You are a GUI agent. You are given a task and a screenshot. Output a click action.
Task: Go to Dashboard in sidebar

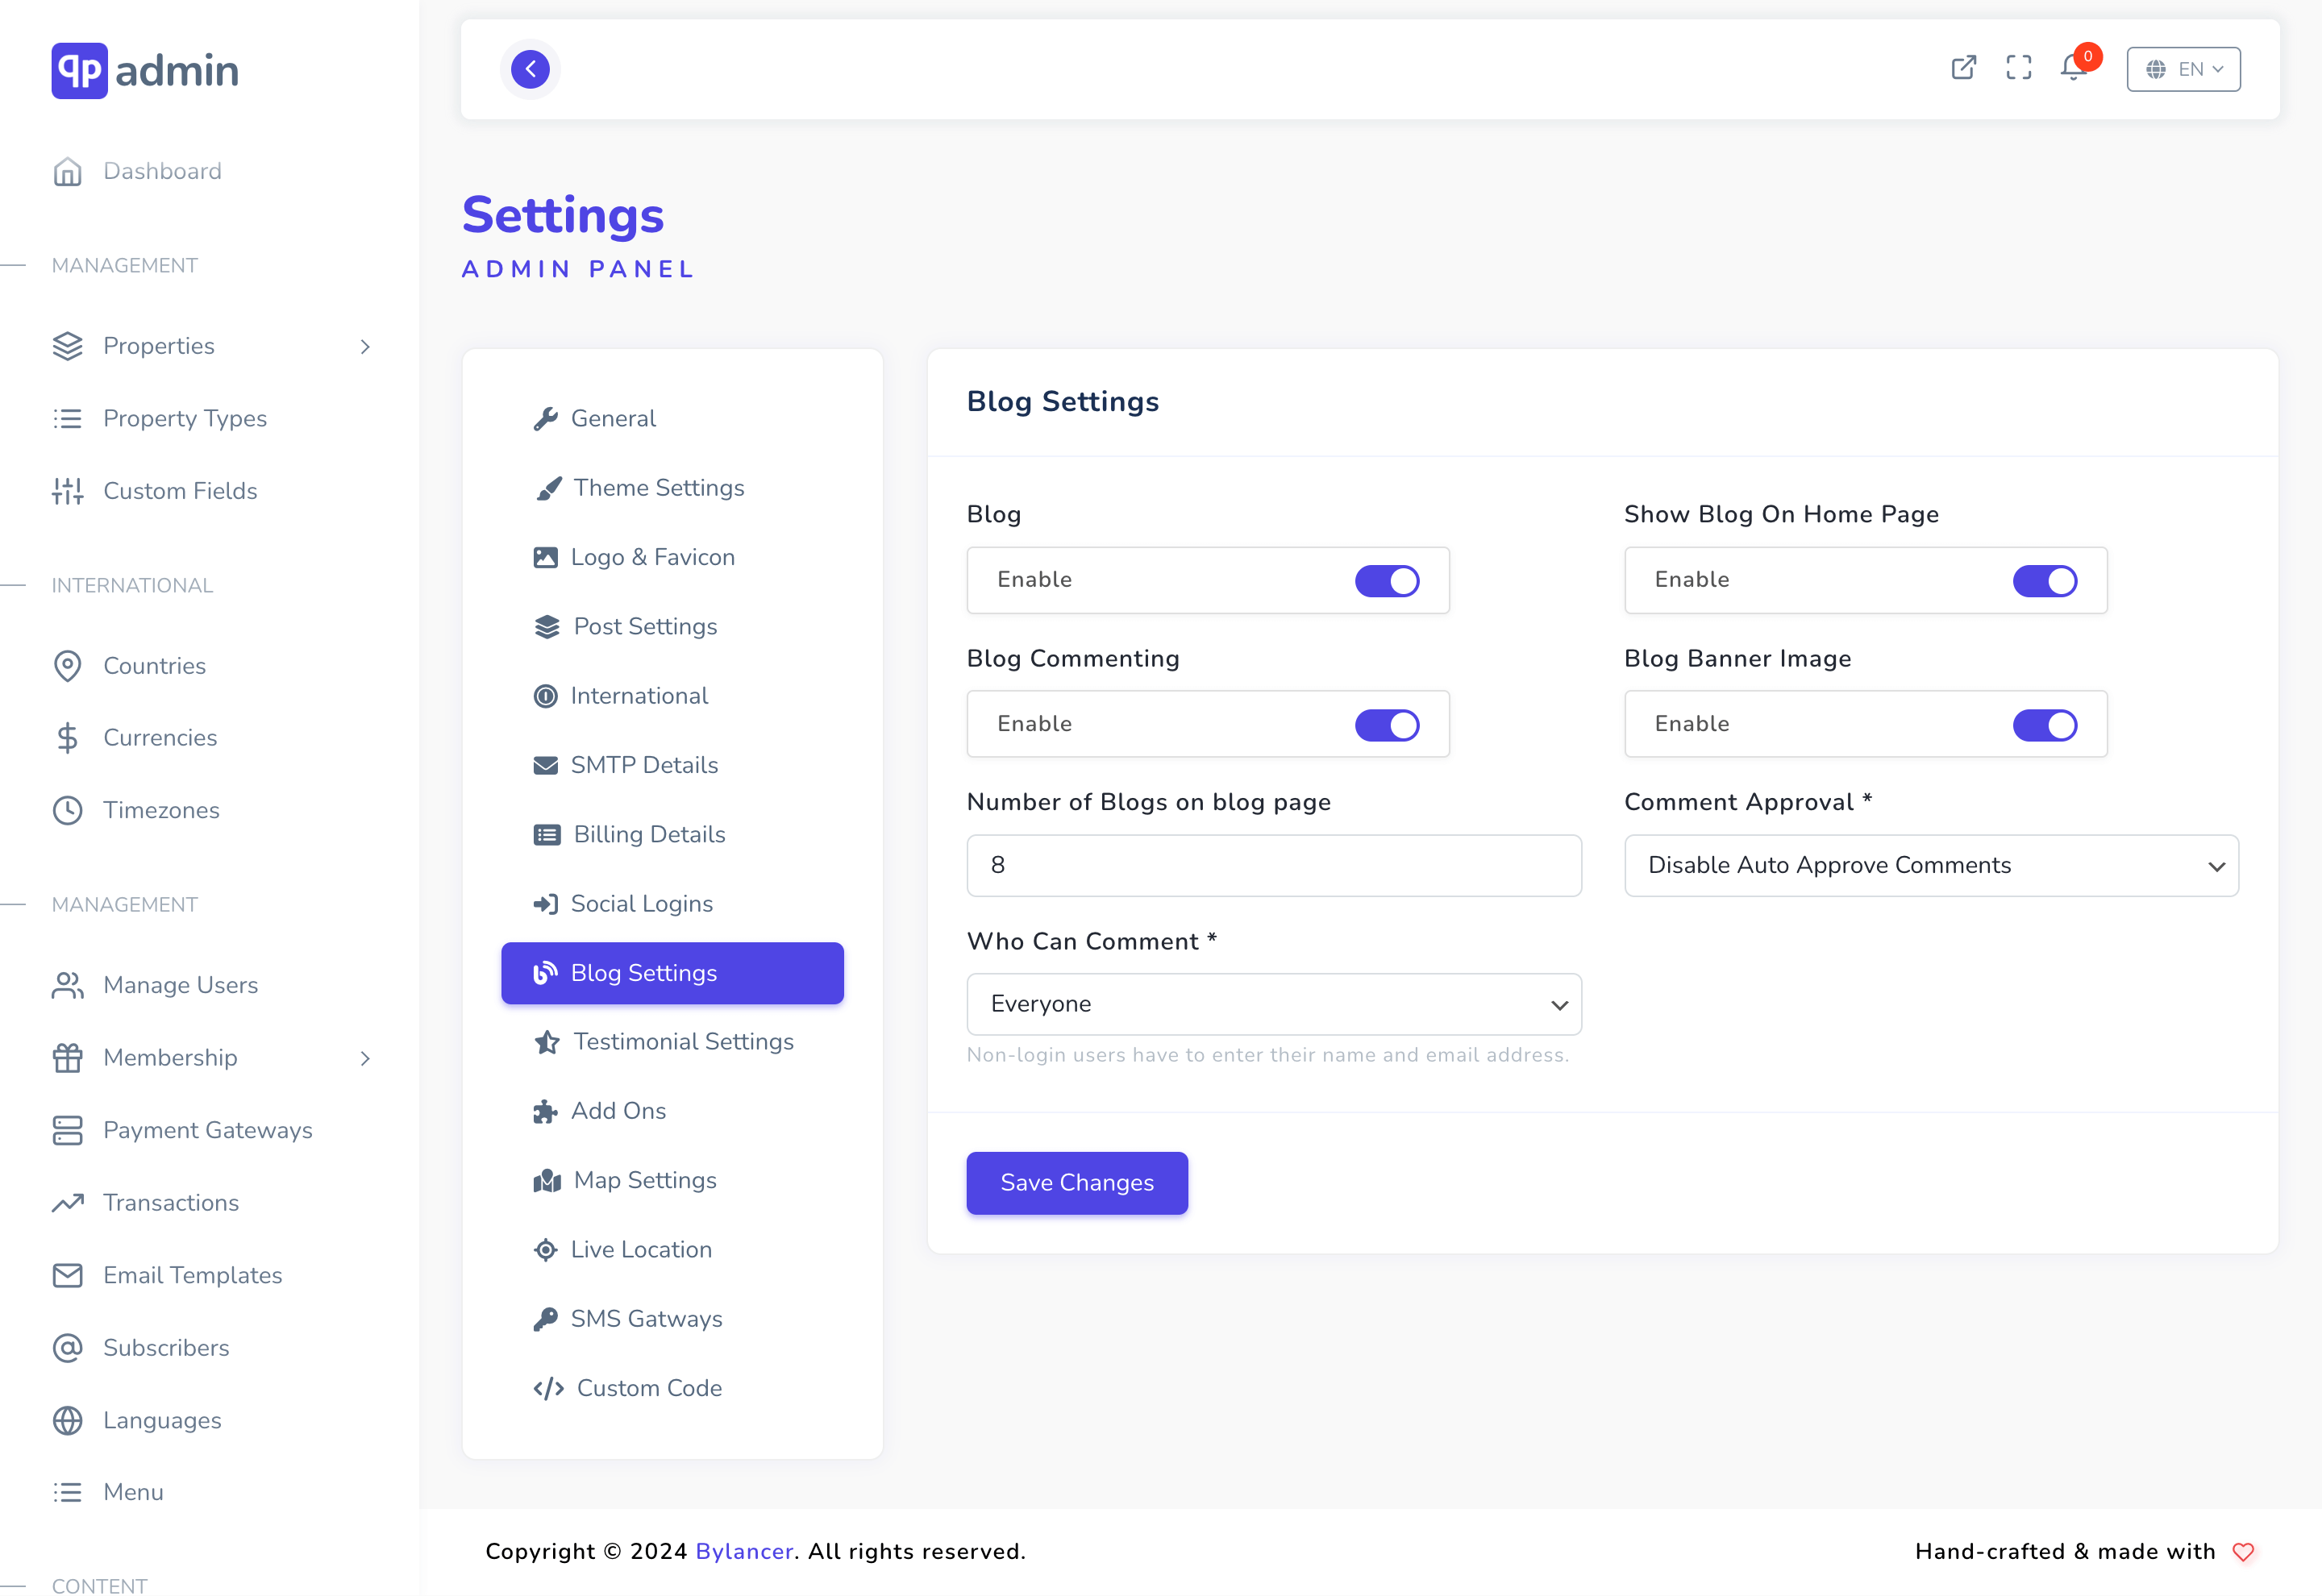162,171
